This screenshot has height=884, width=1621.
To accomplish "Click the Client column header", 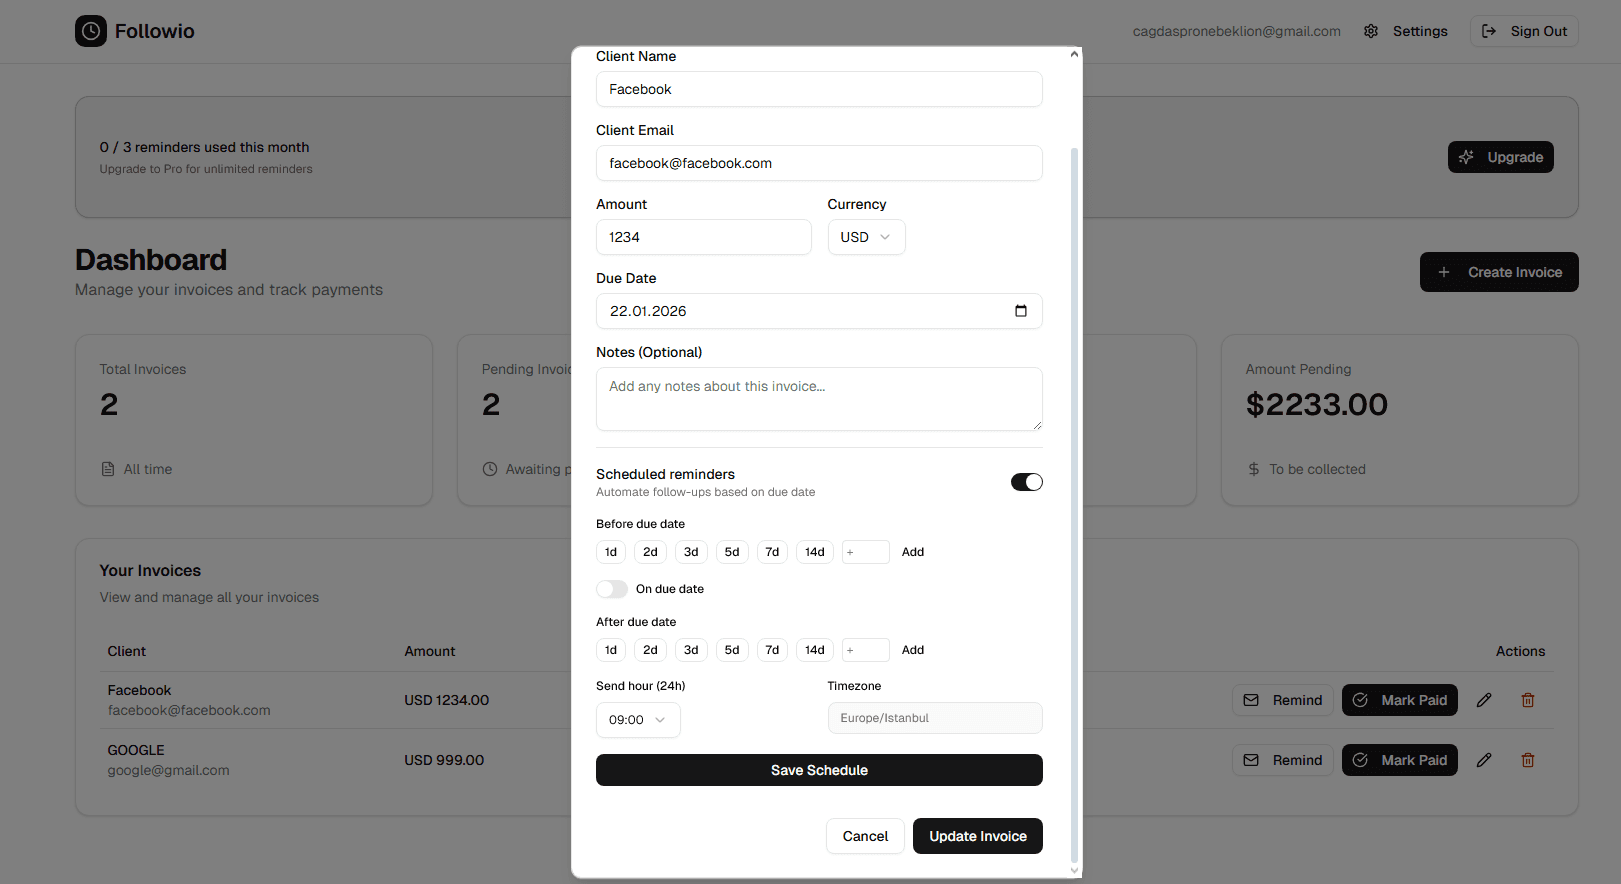I will click(127, 651).
